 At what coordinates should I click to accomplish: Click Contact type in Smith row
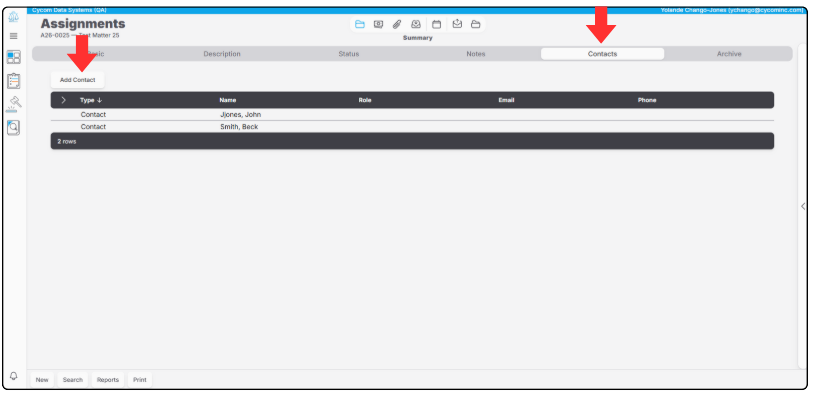coord(93,127)
